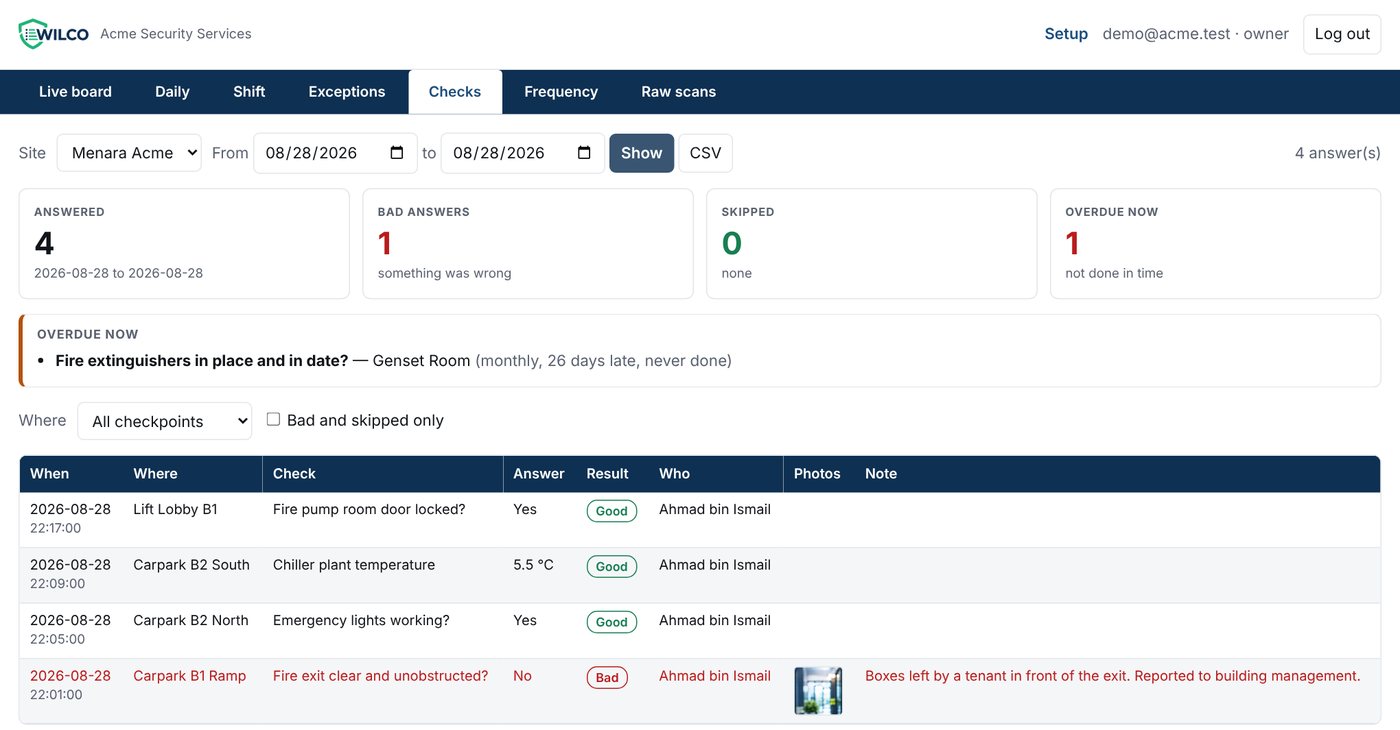
Task: Click the 'Chiller plant temperature' cell
Action: [x=354, y=565]
